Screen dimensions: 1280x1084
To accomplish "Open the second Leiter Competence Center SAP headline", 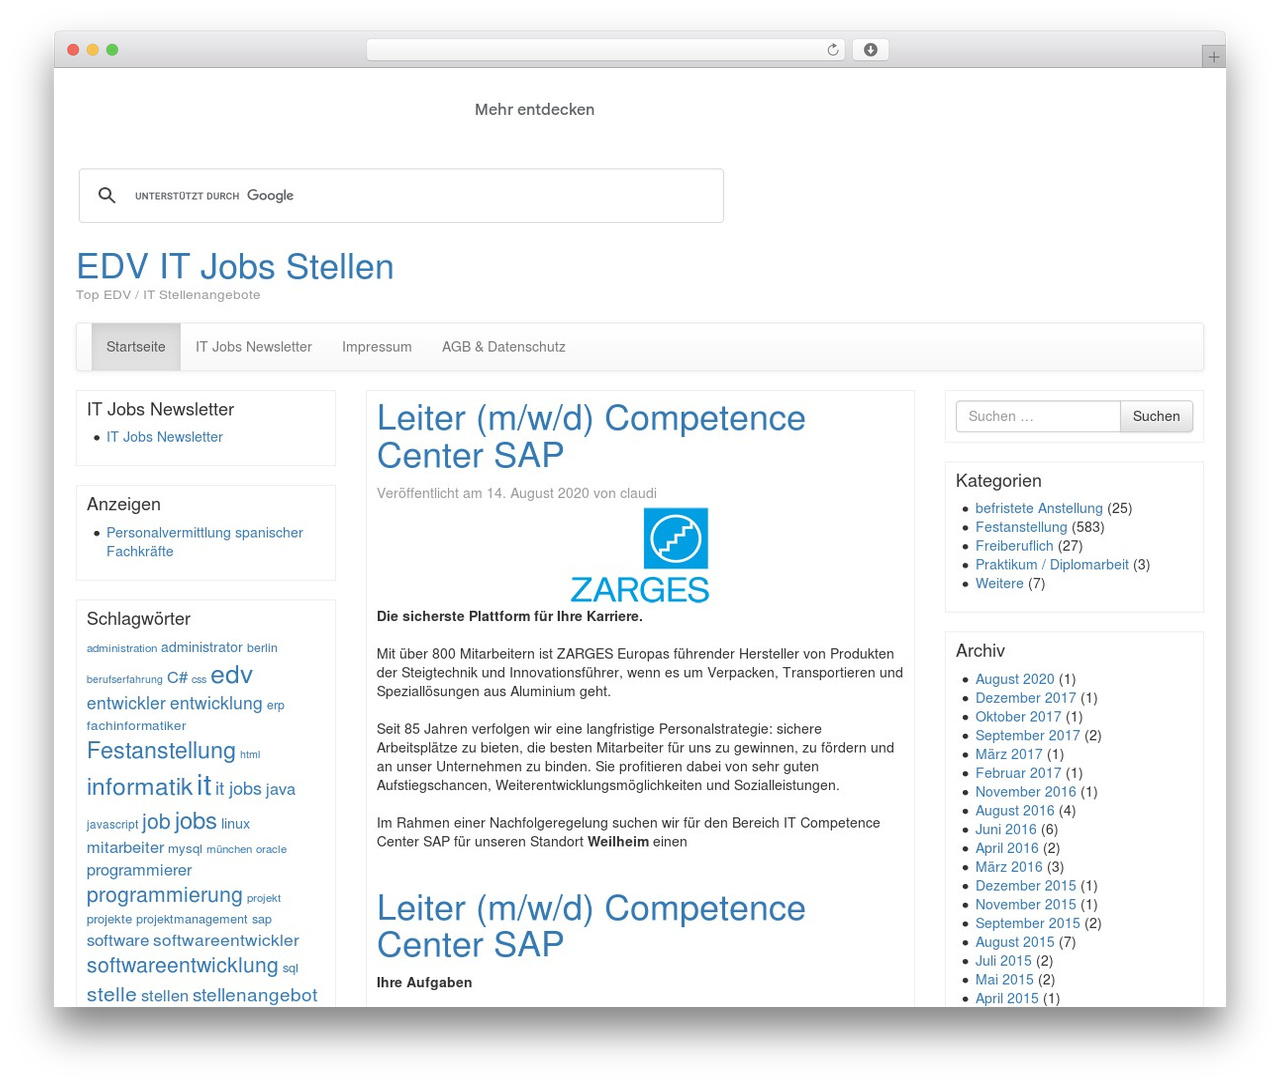I will coord(591,926).
